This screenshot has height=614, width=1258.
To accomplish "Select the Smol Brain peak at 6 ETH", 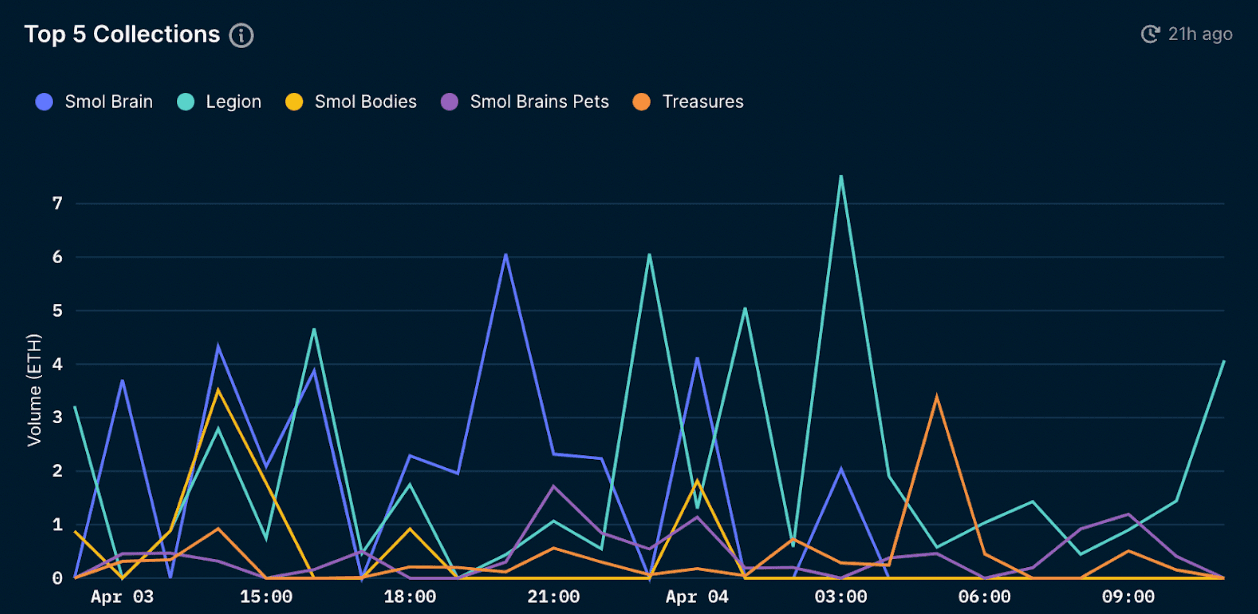I will (x=506, y=255).
